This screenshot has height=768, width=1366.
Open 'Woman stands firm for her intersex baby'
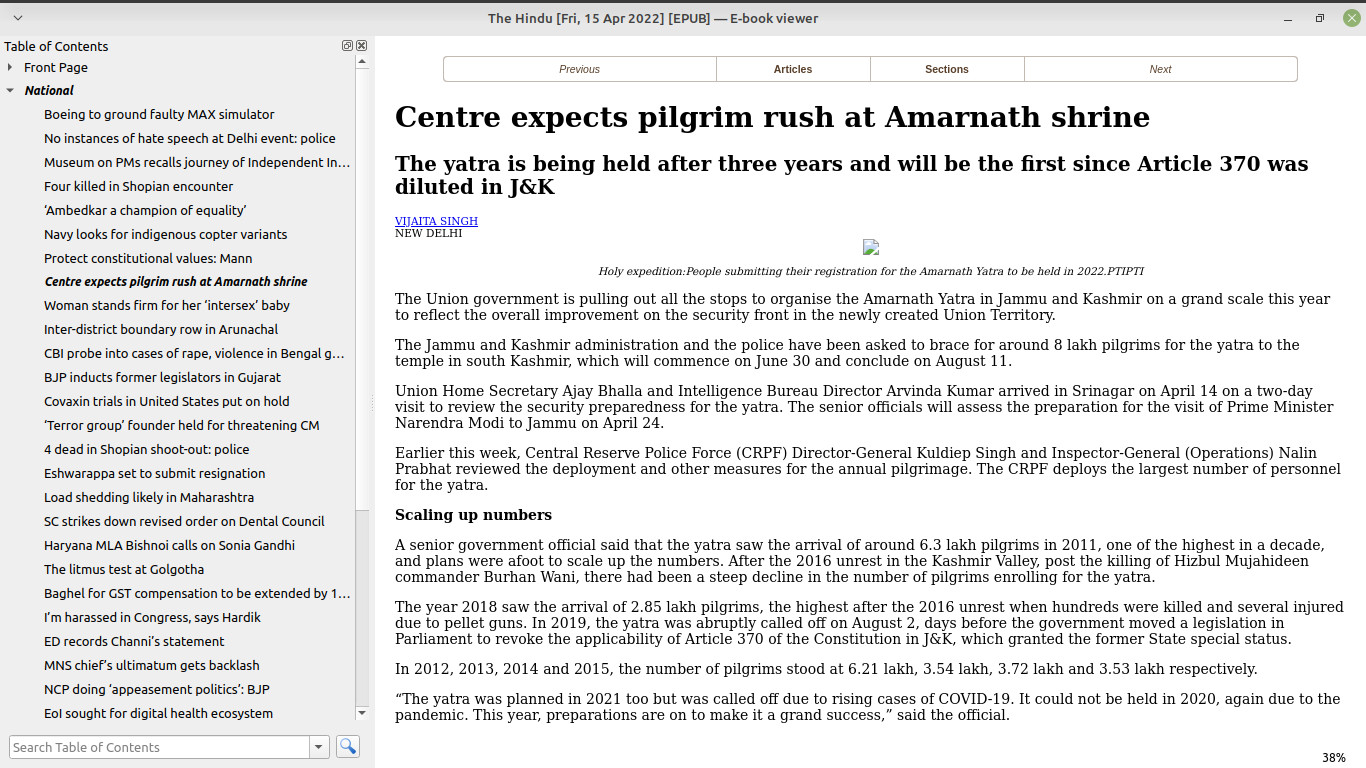click(167, 305)
